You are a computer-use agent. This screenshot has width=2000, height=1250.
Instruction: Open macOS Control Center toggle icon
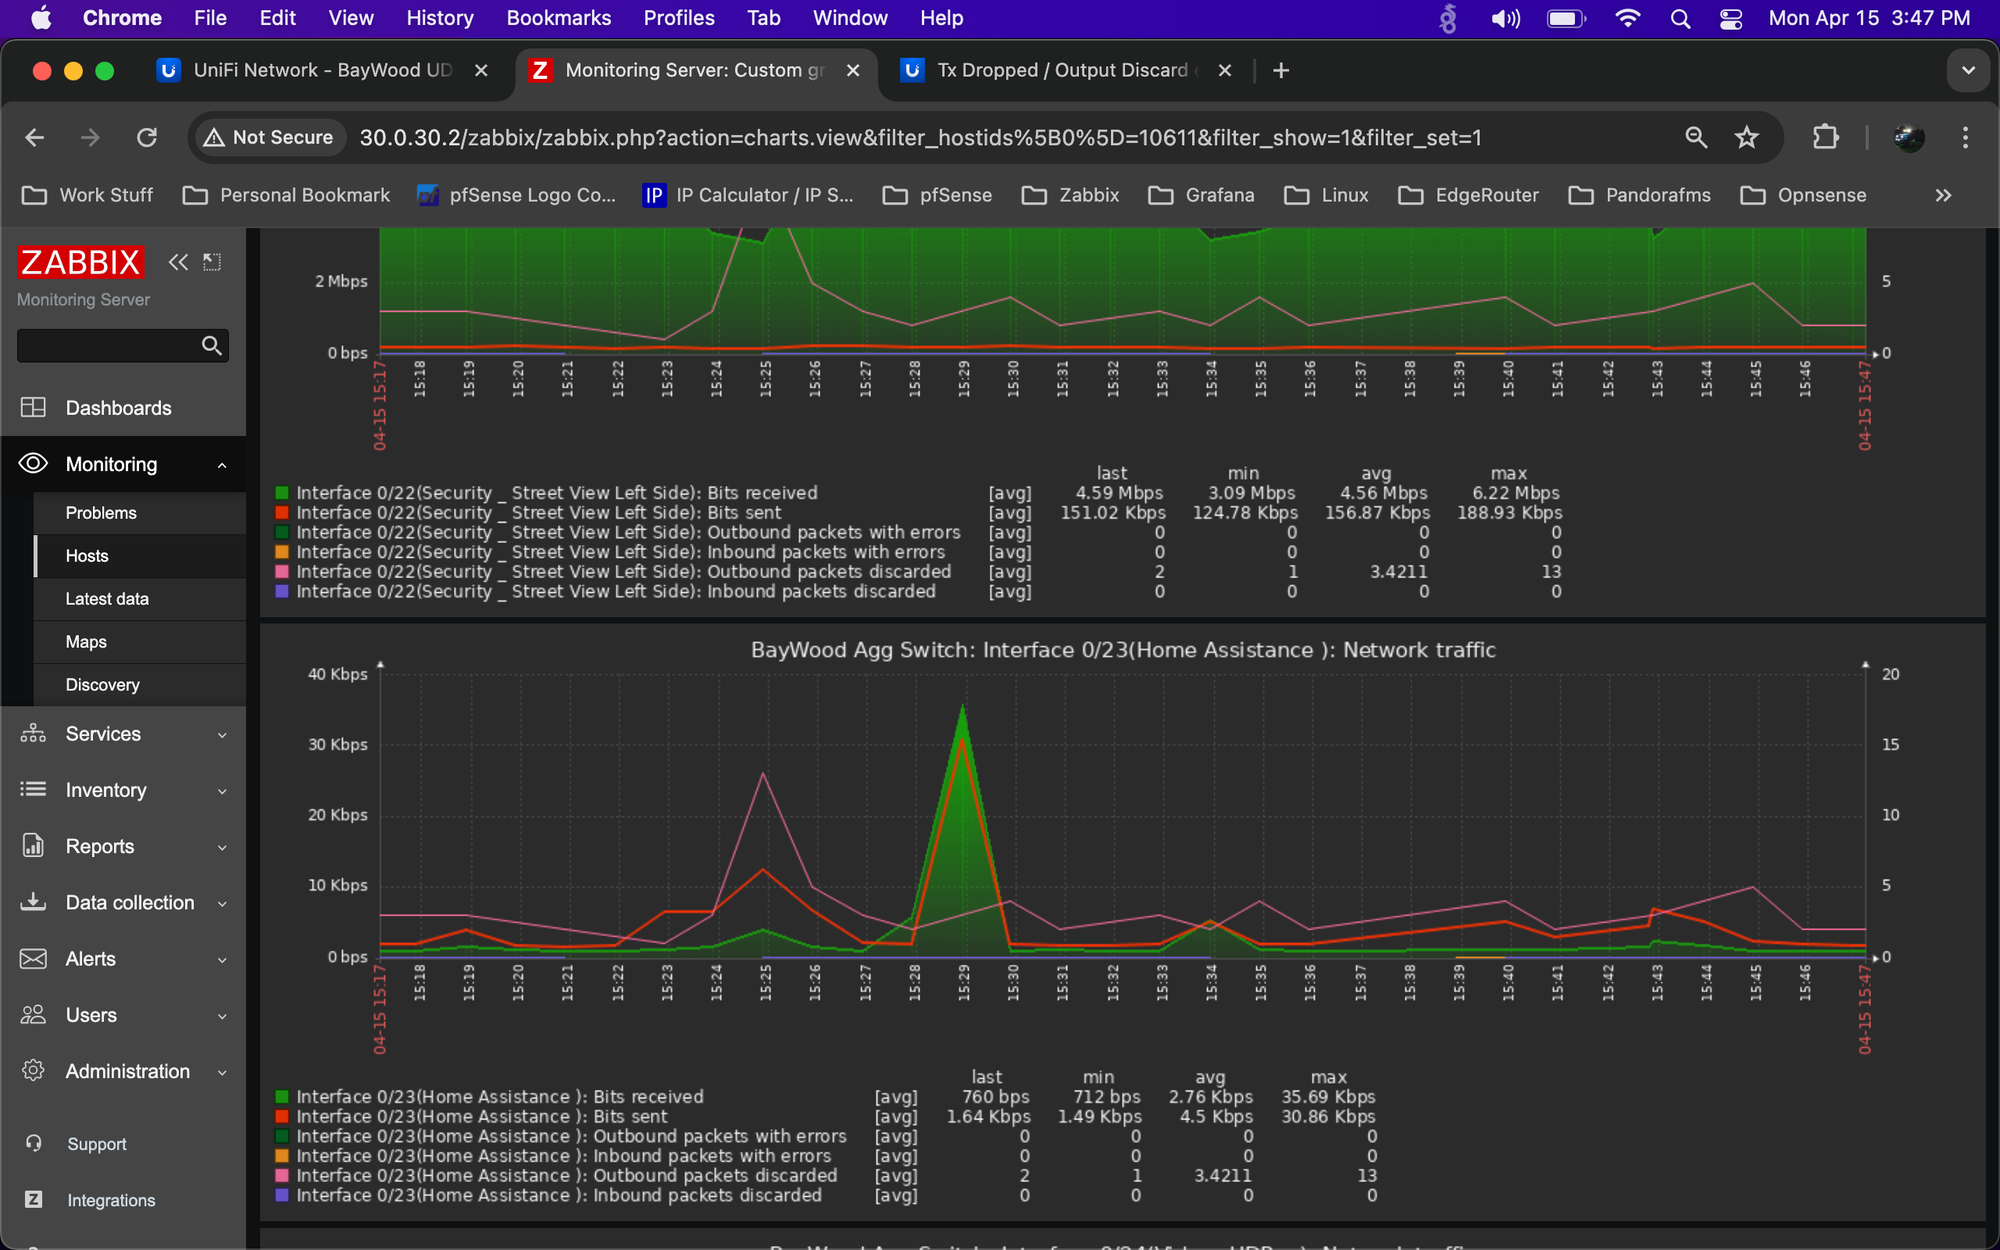tap(1731, 18)
